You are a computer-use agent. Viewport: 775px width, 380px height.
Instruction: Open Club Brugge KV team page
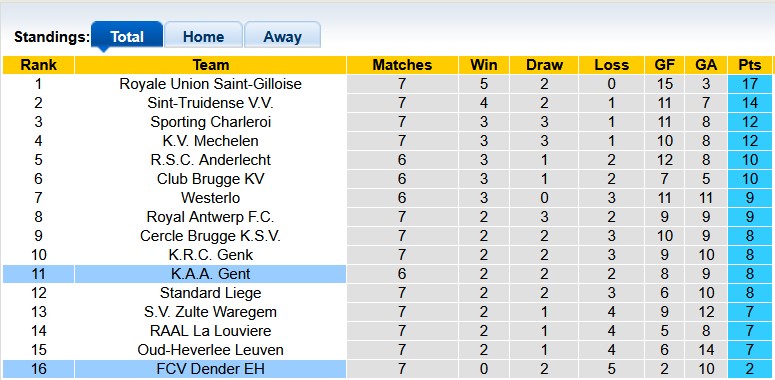(x=211, y=179)
